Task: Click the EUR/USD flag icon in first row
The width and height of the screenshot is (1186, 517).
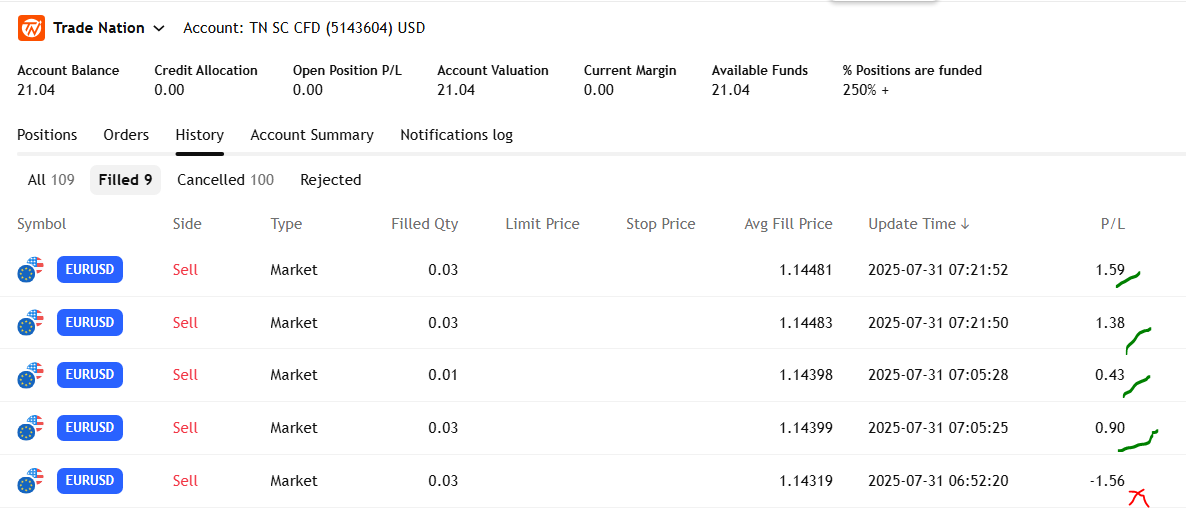Action: (31, 270)
